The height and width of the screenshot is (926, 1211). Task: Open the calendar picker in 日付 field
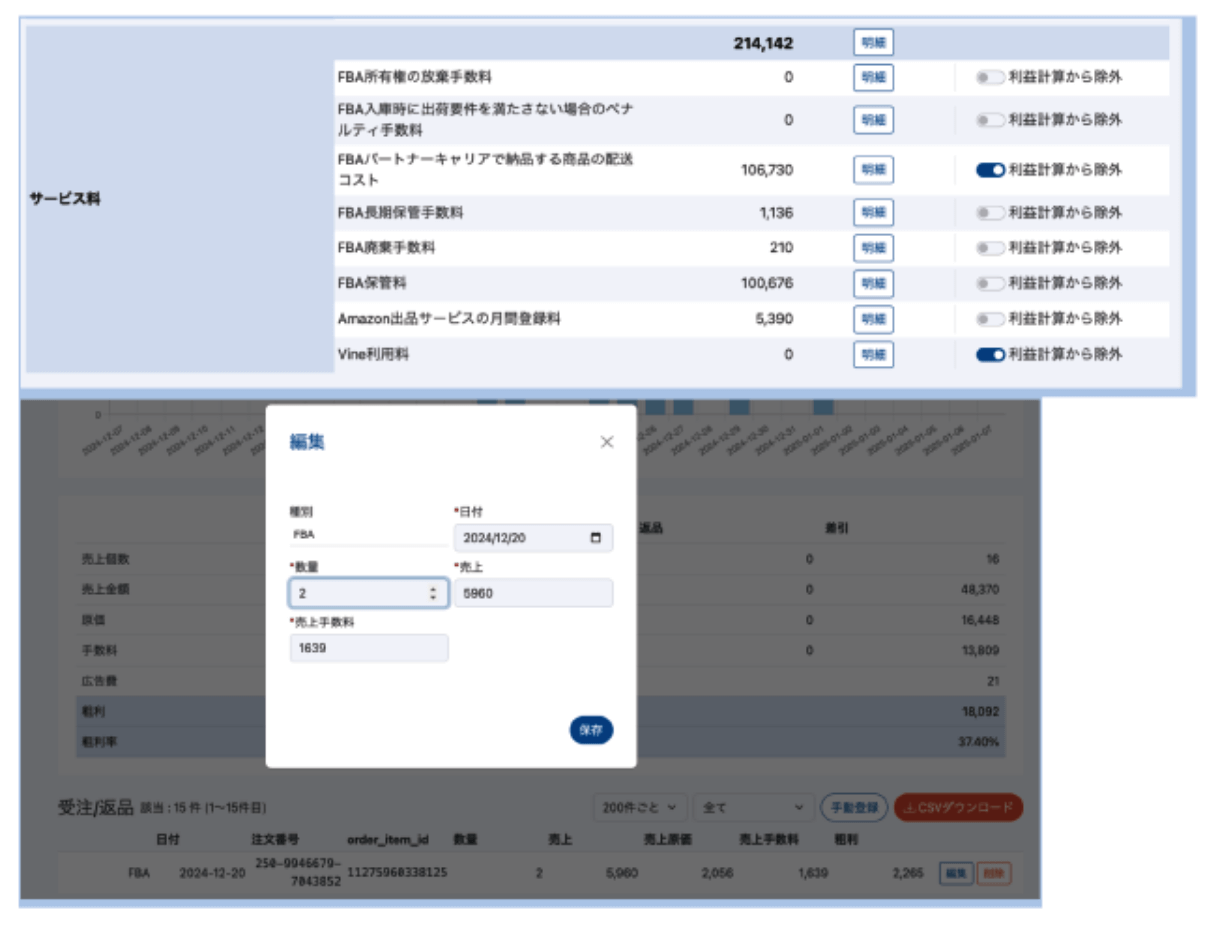click(596, 538)
